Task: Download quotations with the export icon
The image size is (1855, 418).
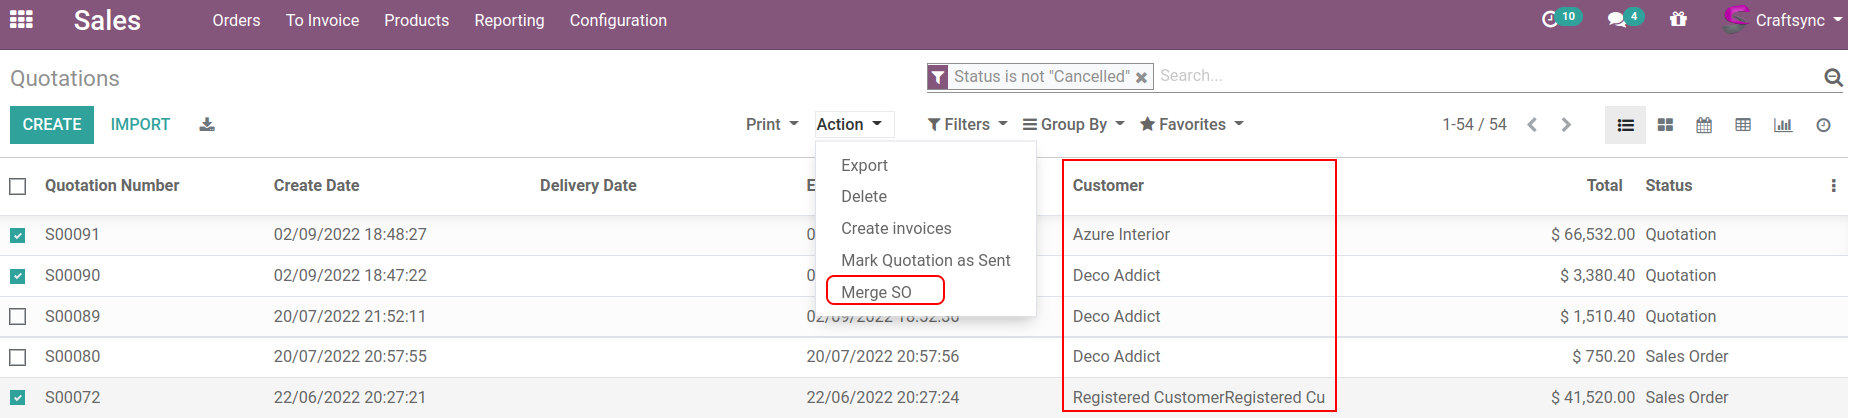Action: [x=207, y=125]
